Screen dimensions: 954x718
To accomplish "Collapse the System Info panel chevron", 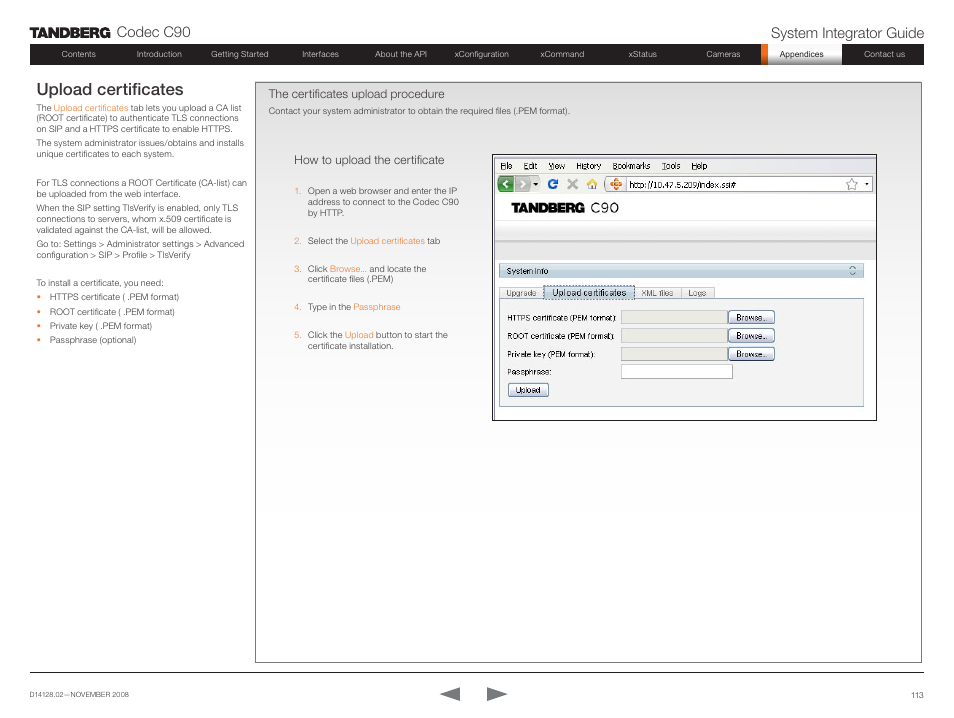I will [852, 271].
